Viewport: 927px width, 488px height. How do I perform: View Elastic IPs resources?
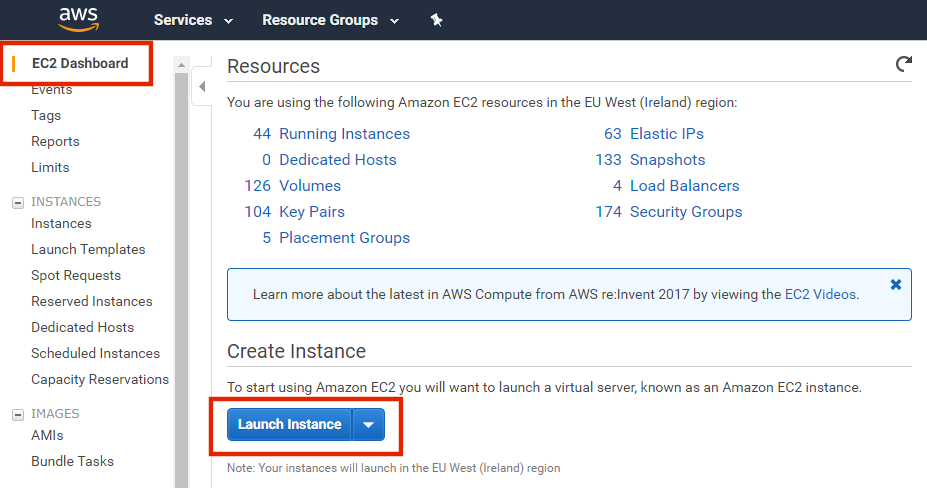tap(666, 134)
